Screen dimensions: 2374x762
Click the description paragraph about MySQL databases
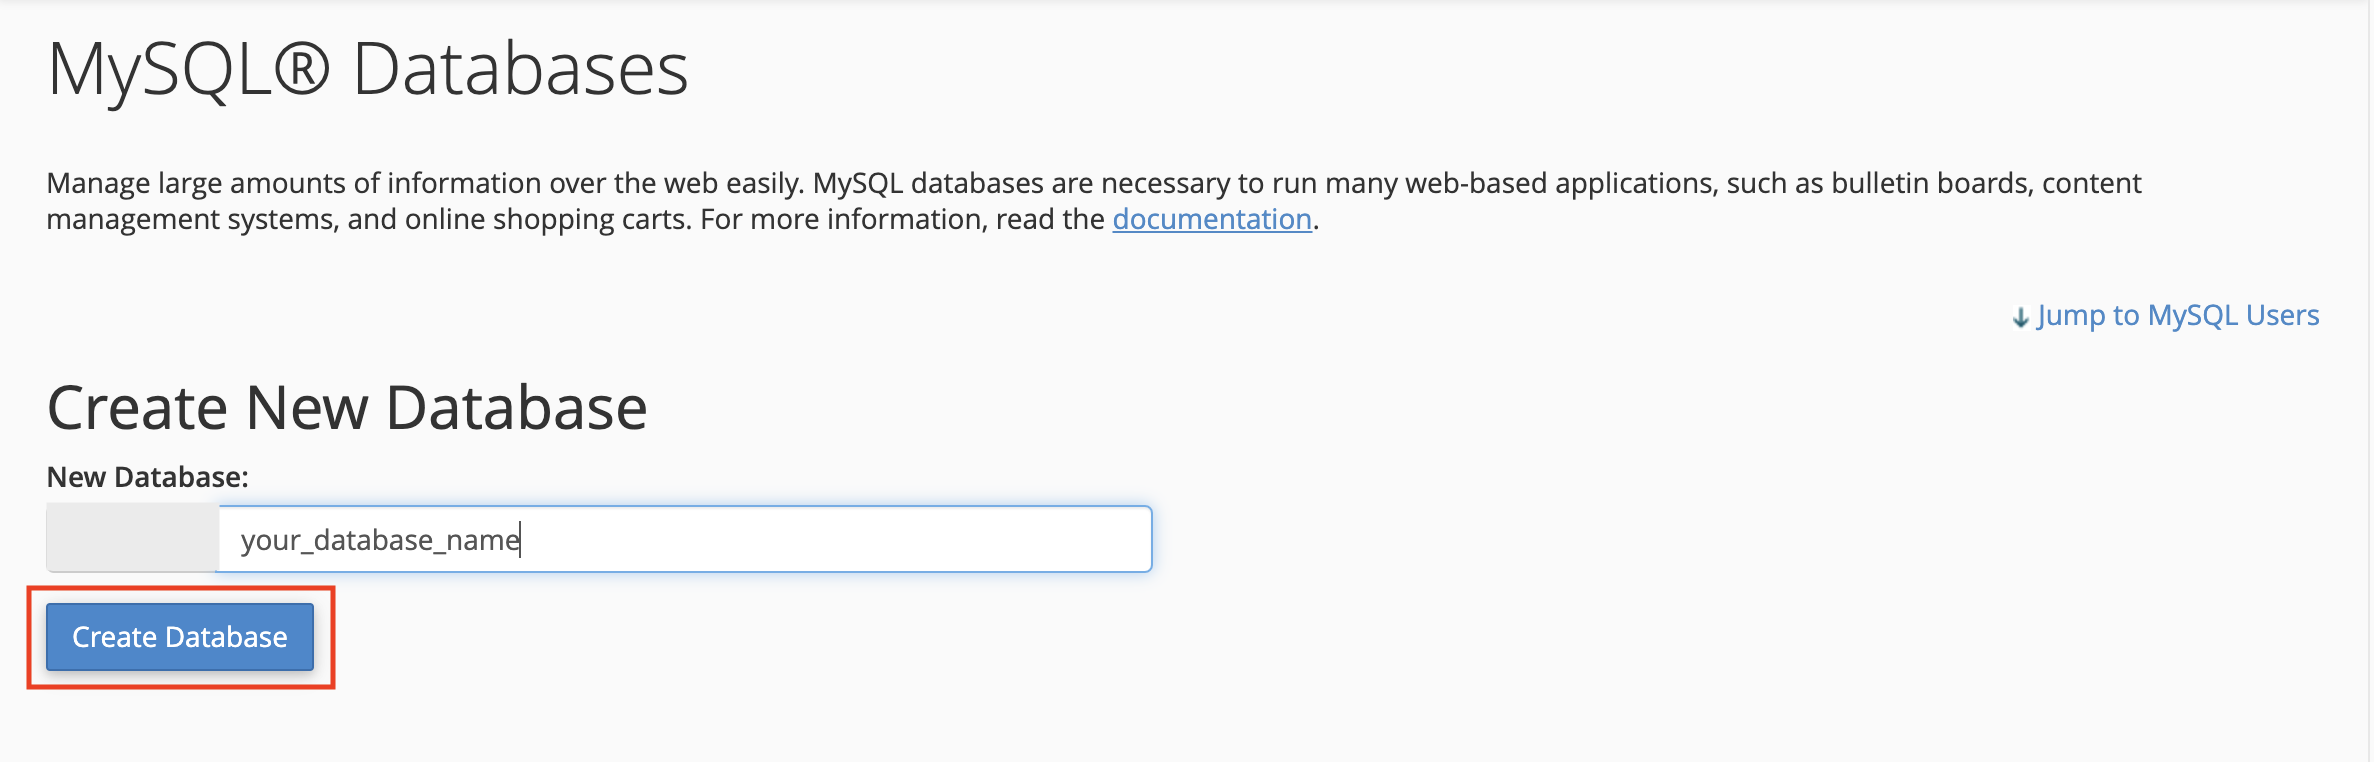(1094, 201)
